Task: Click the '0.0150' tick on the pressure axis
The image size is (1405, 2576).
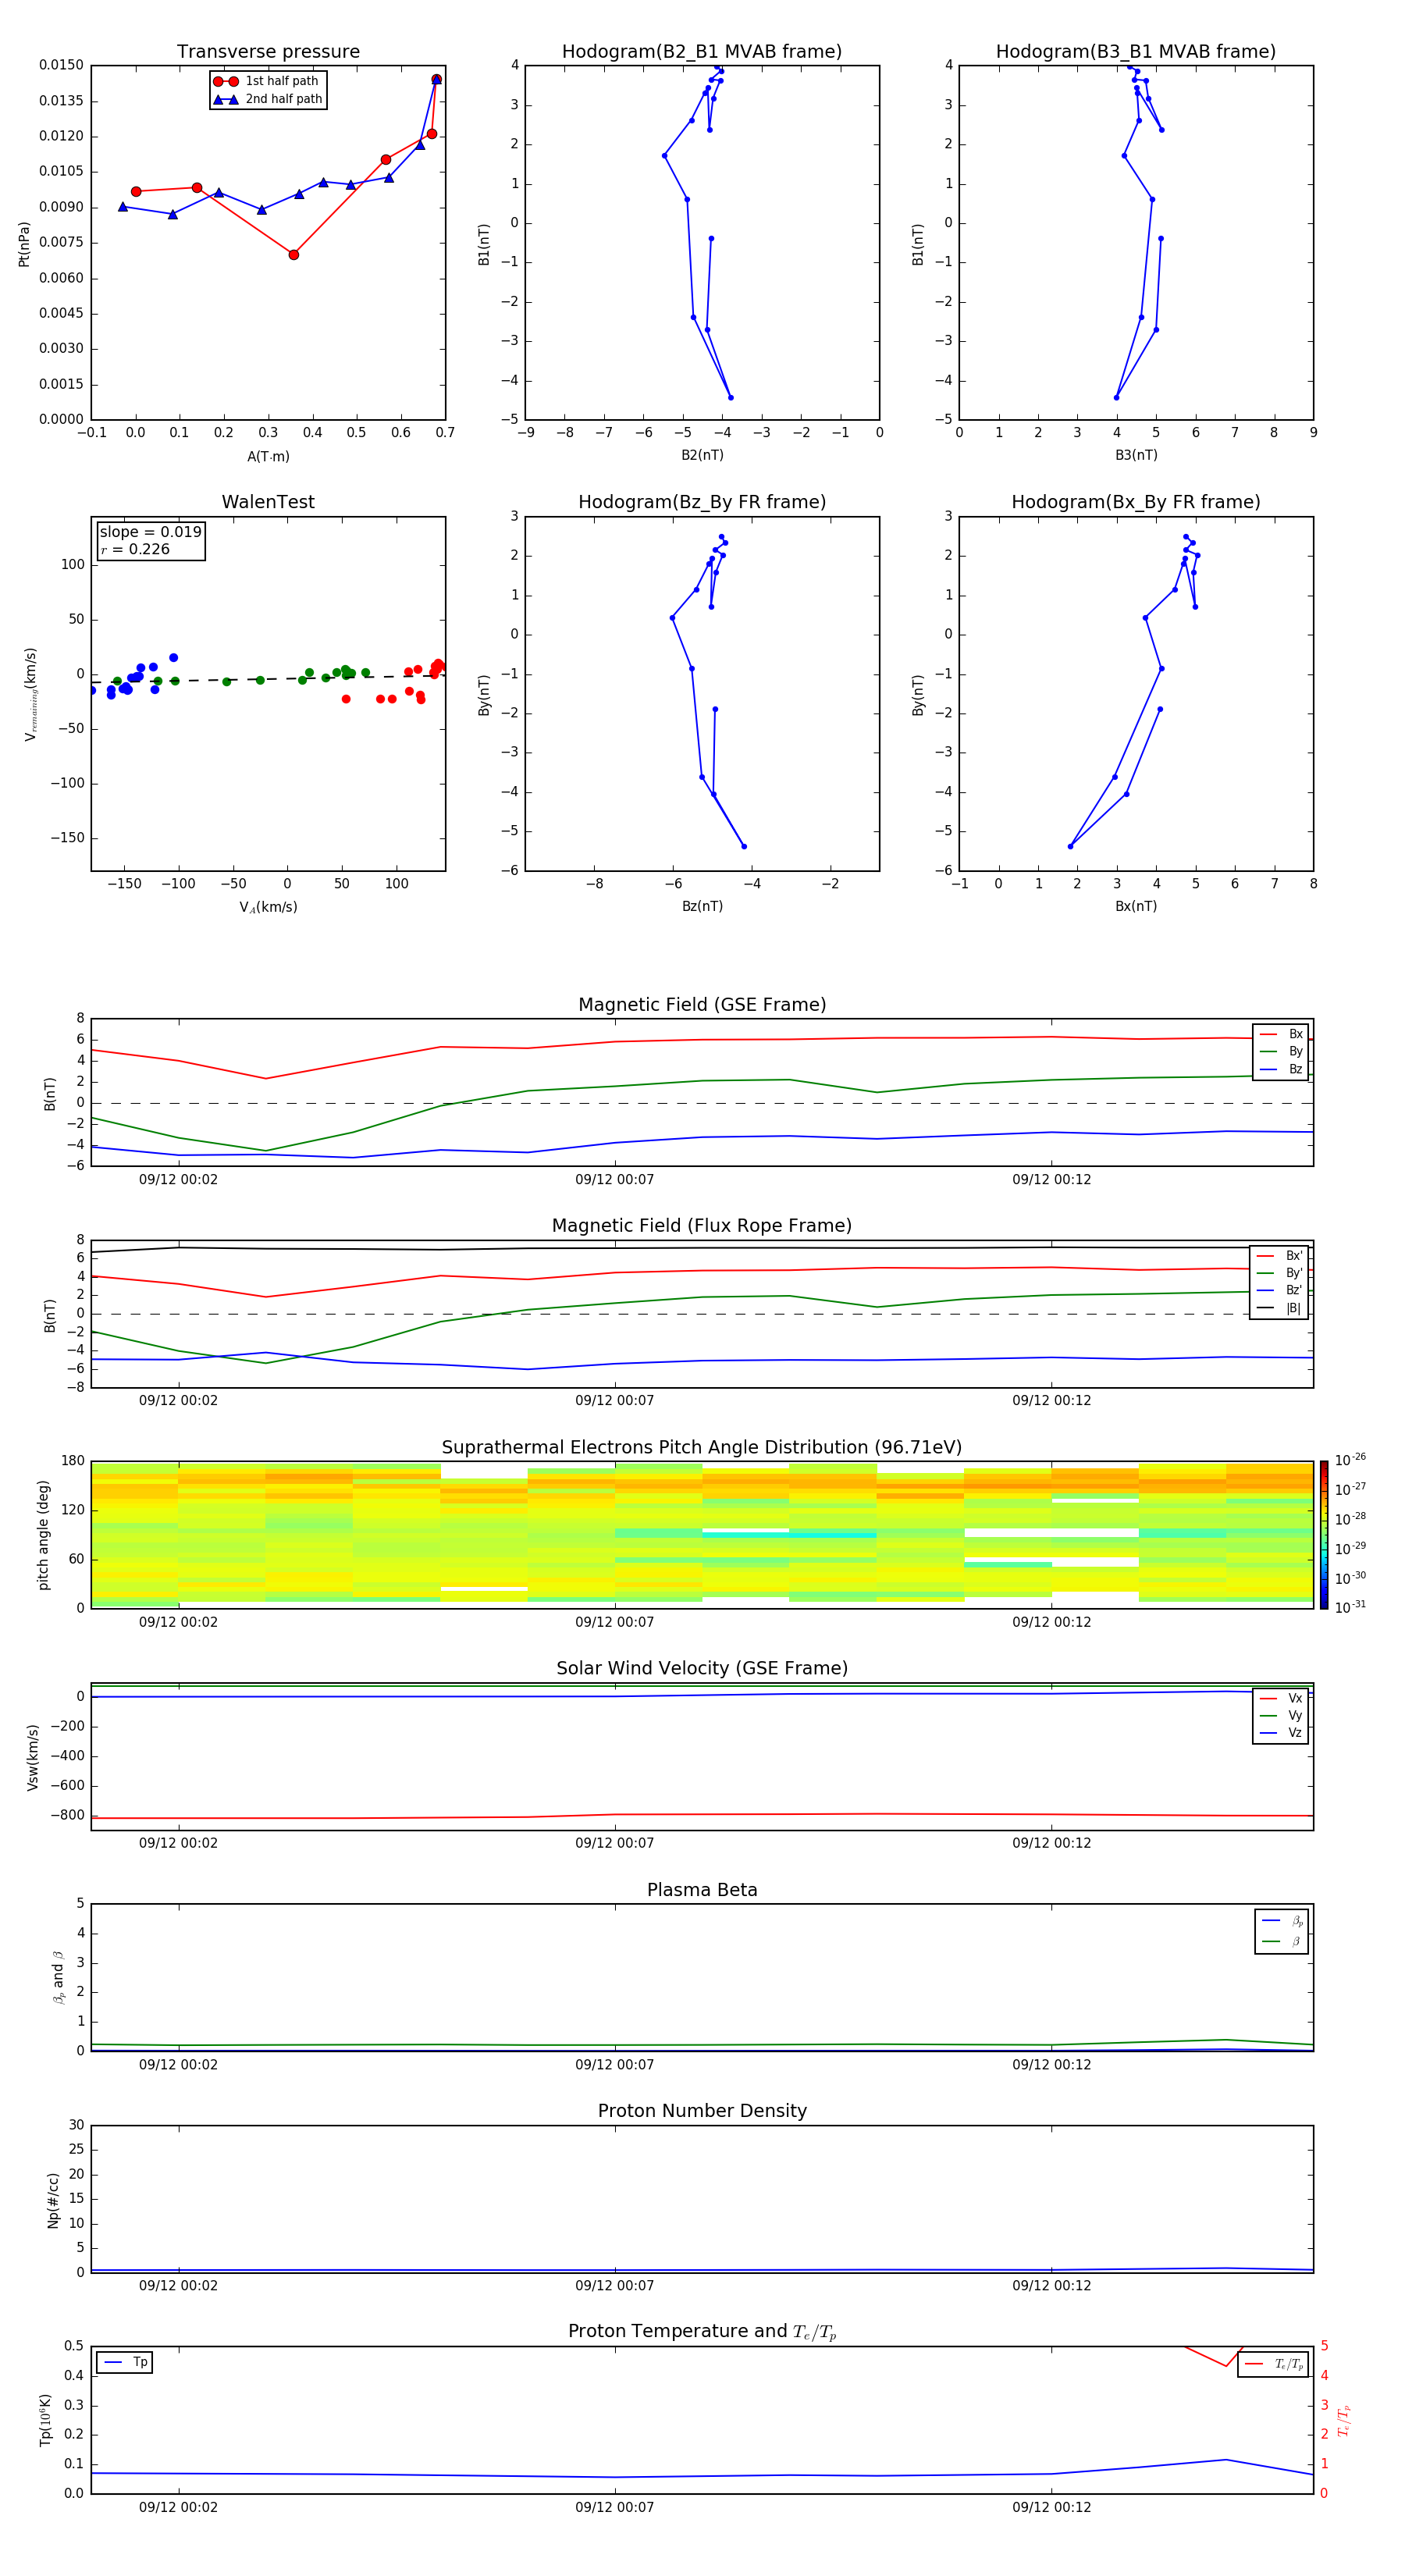Action: (x=61, y=65)
